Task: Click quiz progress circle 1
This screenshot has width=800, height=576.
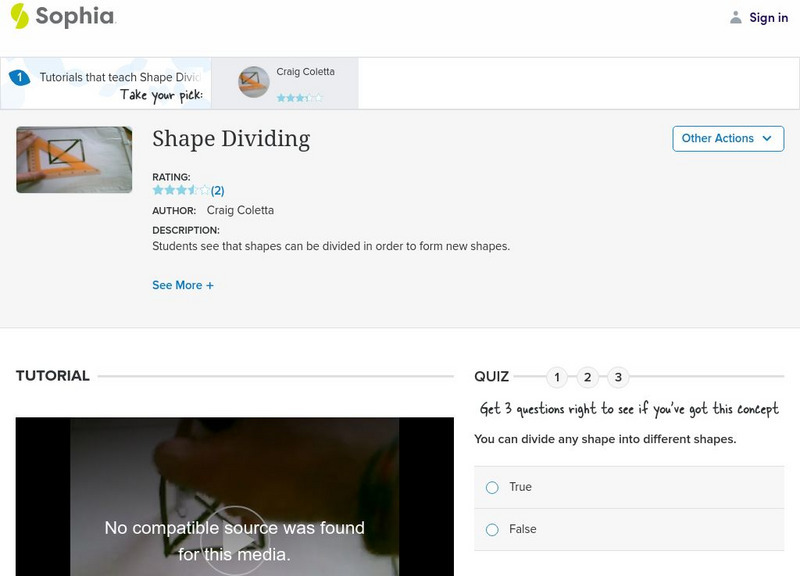Action: pos(557,377)
